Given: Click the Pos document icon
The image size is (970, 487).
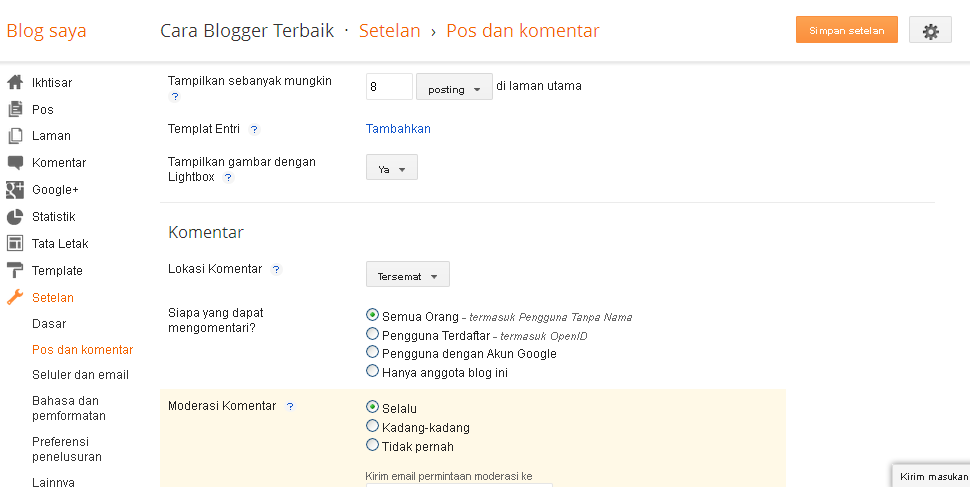Looking at the screenshot, I should click(x=15, y=110).
